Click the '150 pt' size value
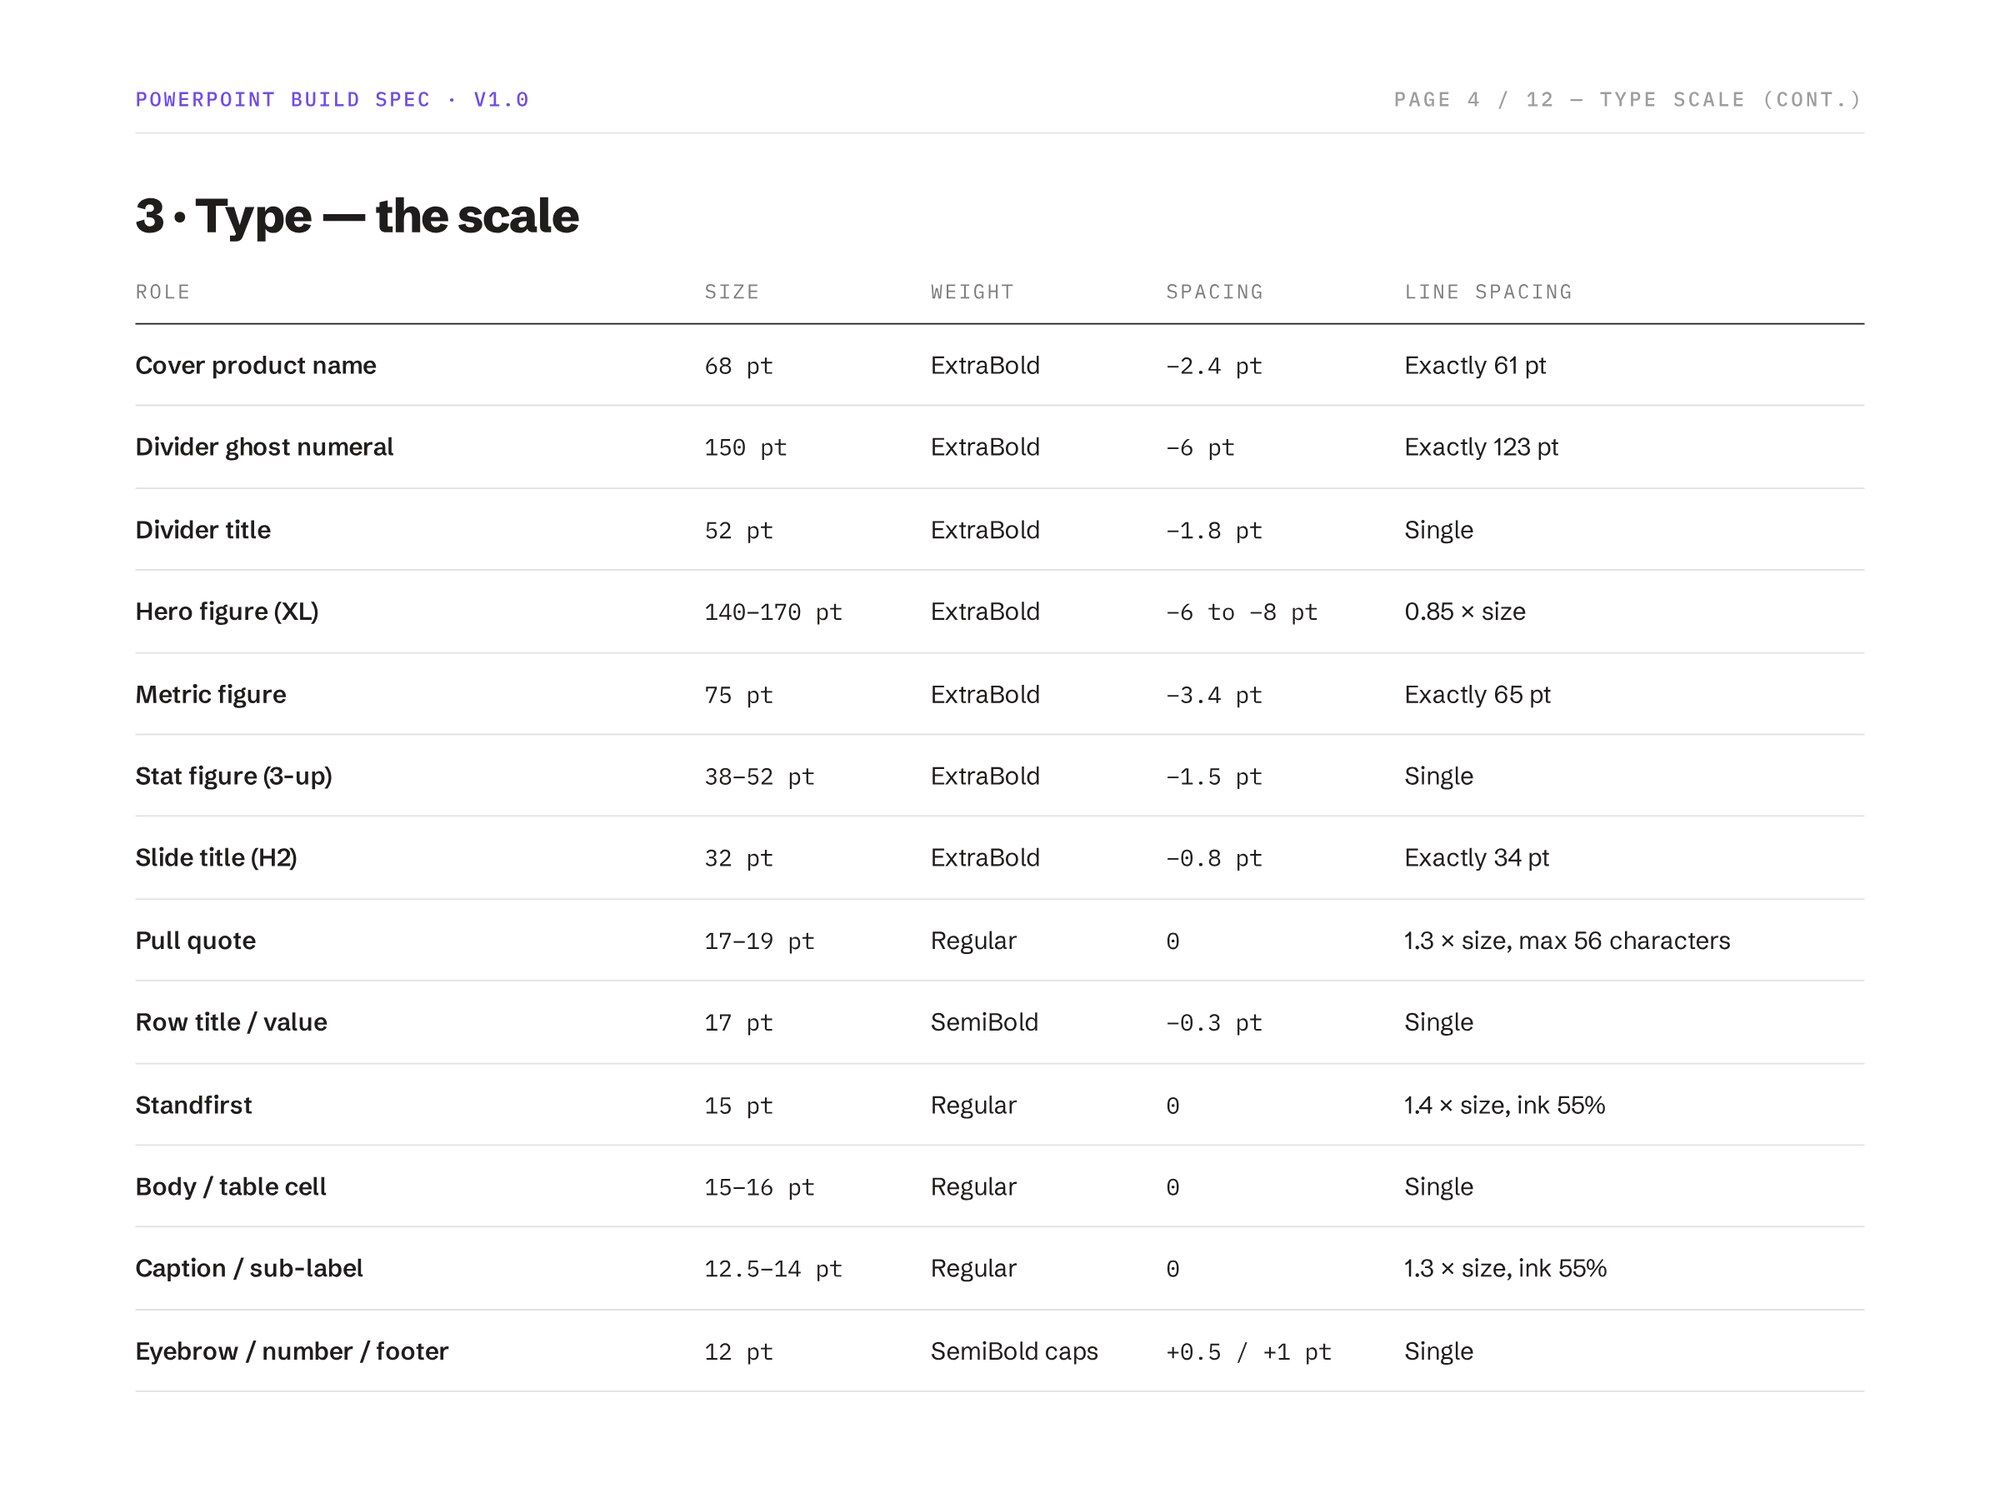Viewport: 2000px width, 1493px height. [x=746, y=448]
